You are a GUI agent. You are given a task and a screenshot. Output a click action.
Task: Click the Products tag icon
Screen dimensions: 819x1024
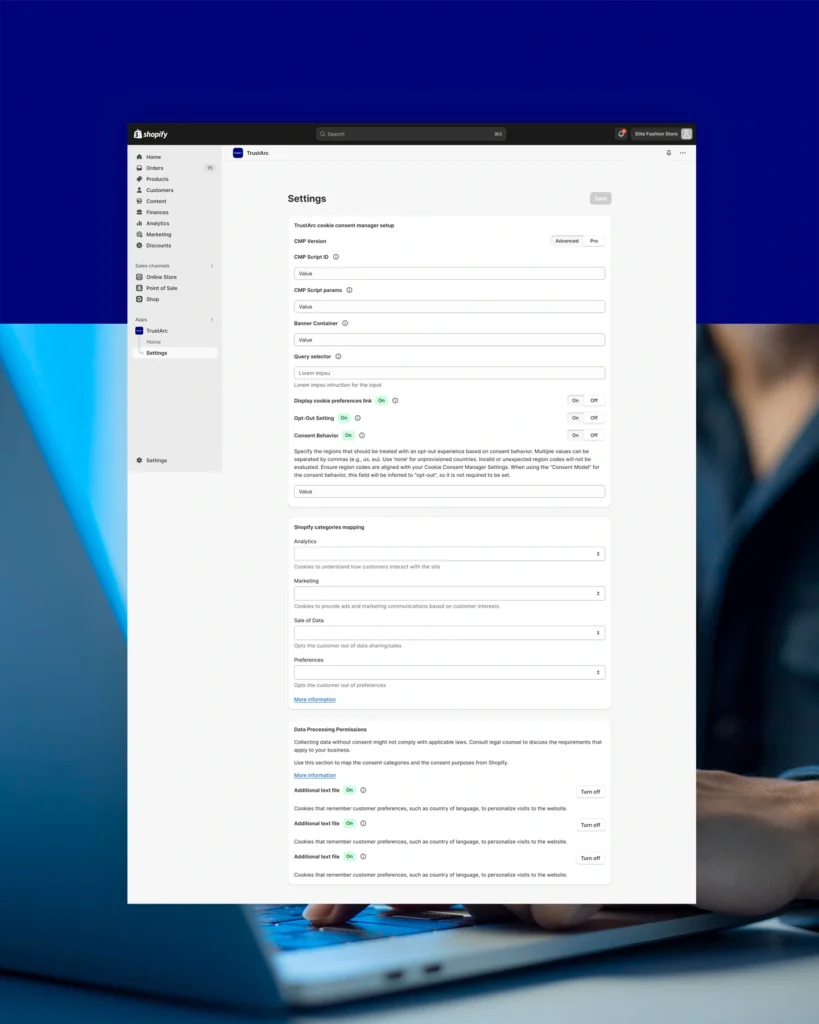click(139, 179)
